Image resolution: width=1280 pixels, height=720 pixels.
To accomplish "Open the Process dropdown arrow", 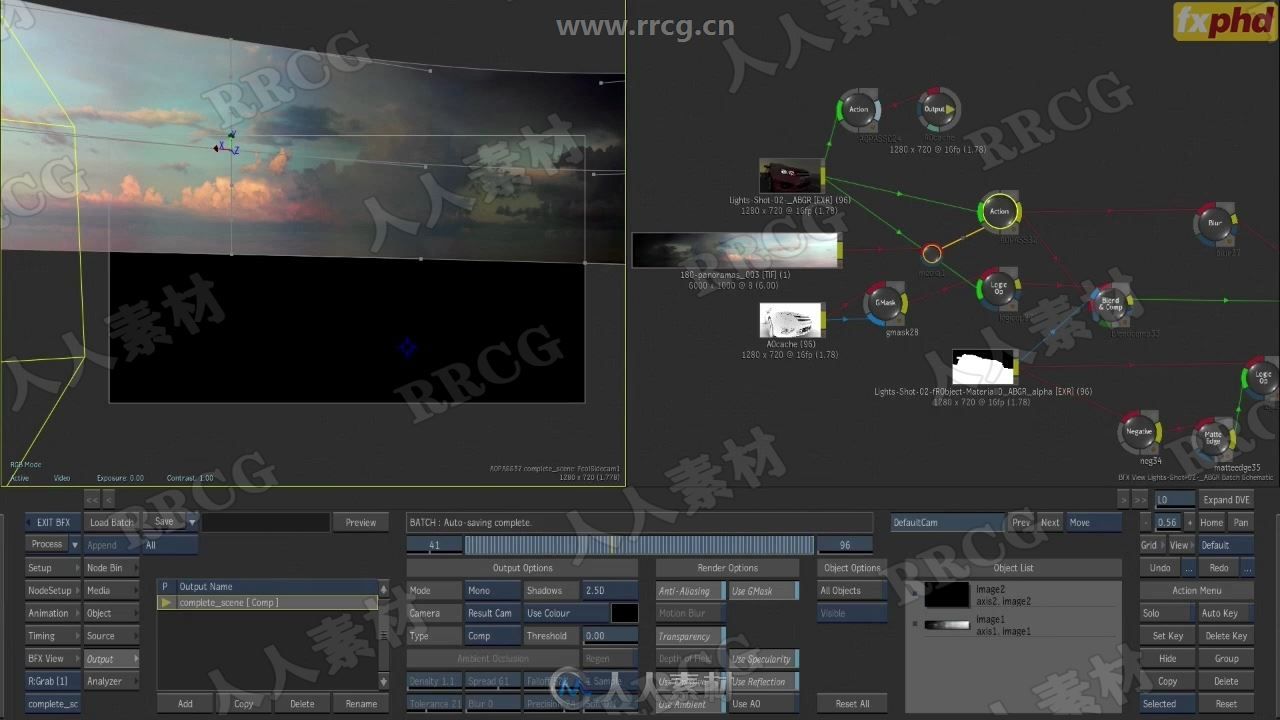I will click(74, 545).
